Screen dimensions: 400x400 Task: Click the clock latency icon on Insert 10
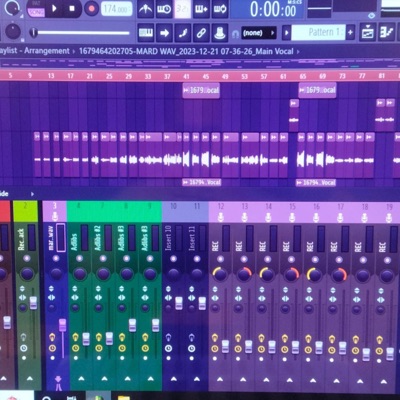click(x=168, y=348)
